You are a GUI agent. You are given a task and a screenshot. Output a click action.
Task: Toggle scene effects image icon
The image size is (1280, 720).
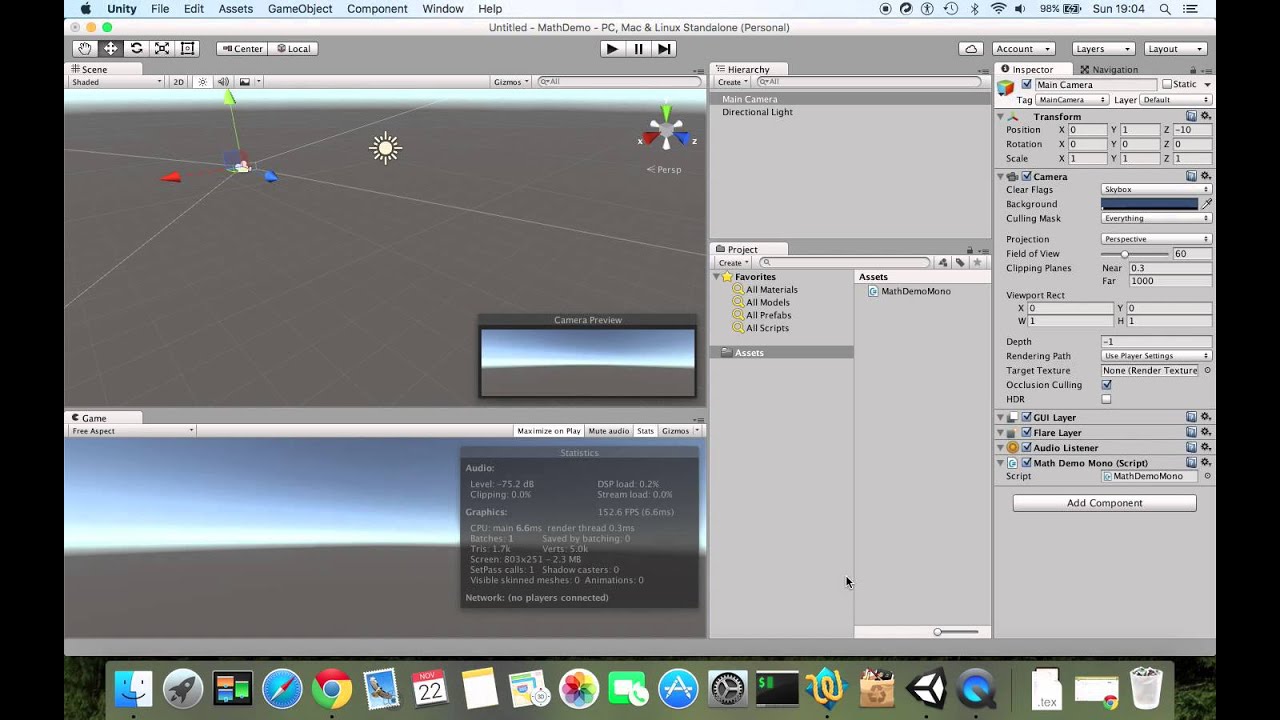pos(245,82)
